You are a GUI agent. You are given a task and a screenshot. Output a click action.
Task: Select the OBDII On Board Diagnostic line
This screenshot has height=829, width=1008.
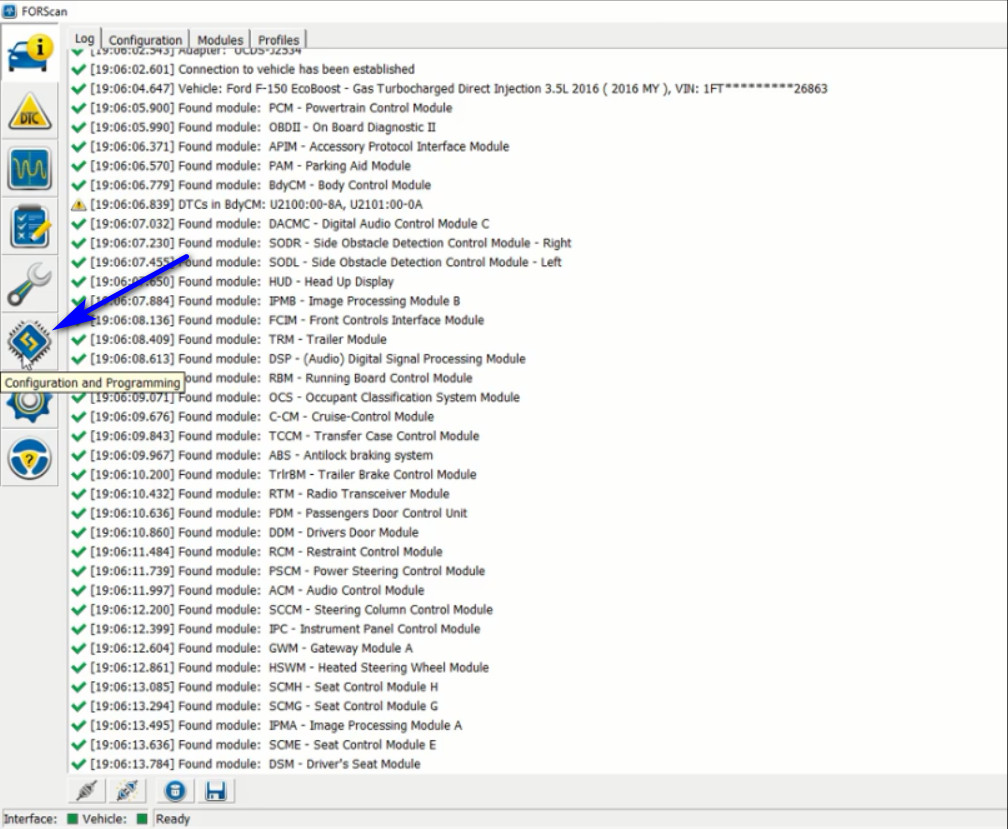(x=253, y=127)
